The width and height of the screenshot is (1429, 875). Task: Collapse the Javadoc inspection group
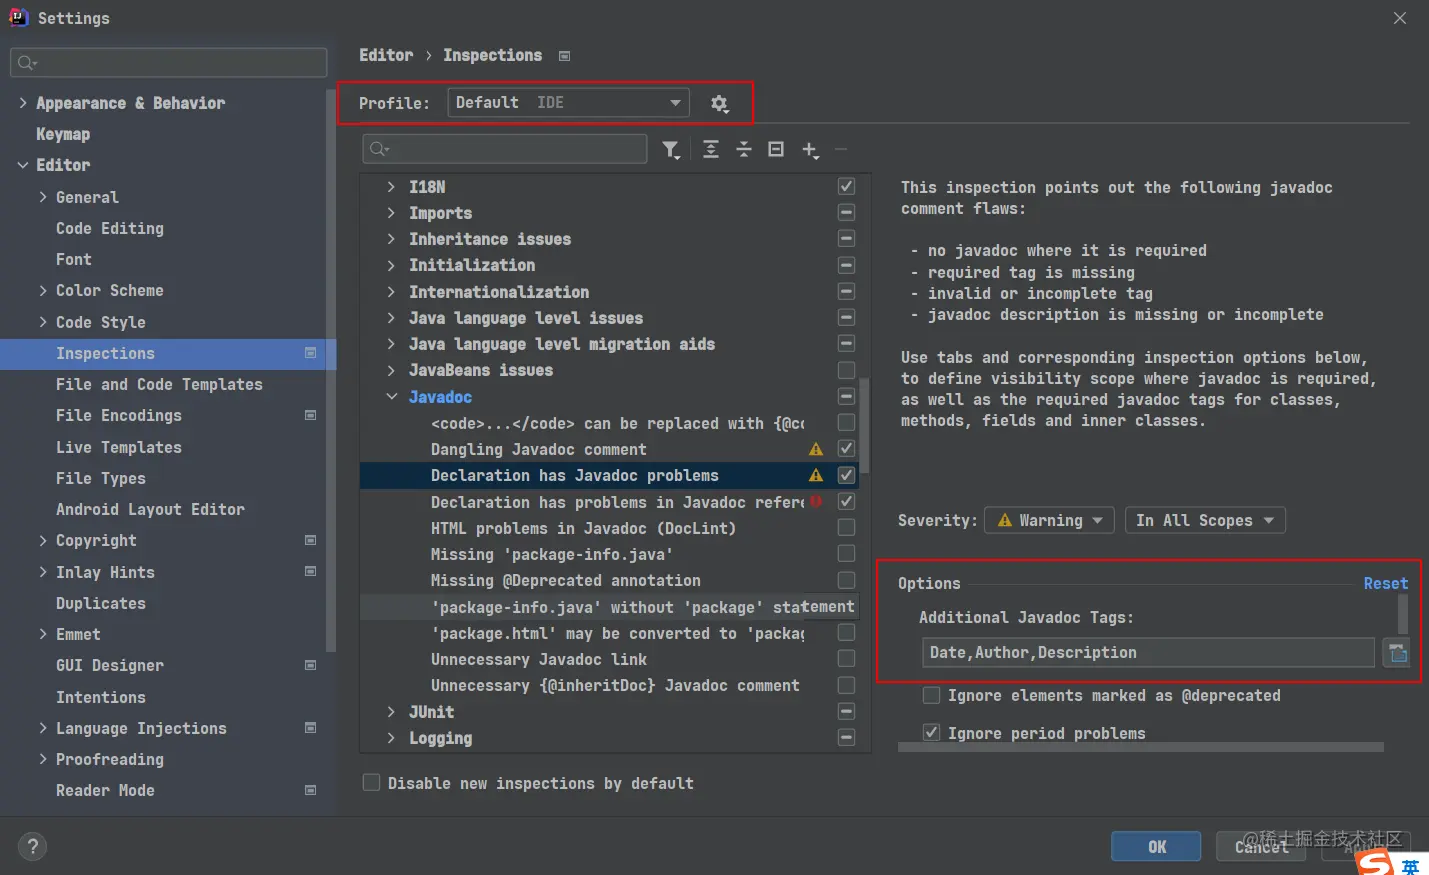[x=391, y=397]
